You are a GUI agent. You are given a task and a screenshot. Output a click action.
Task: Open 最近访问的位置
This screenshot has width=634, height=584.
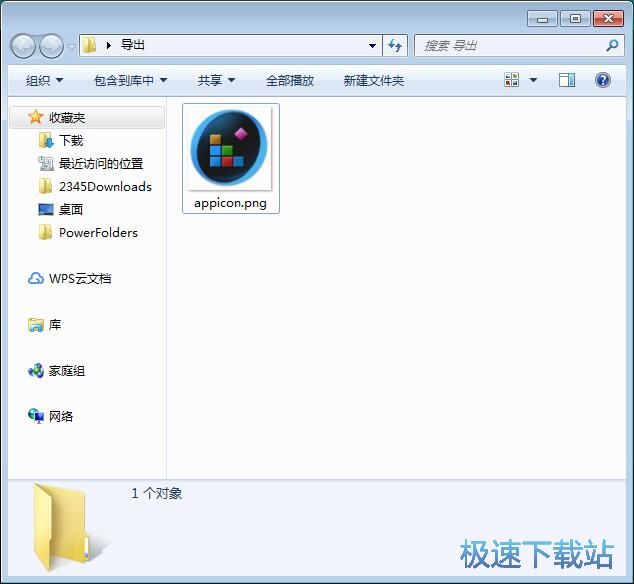coord(101,163)
